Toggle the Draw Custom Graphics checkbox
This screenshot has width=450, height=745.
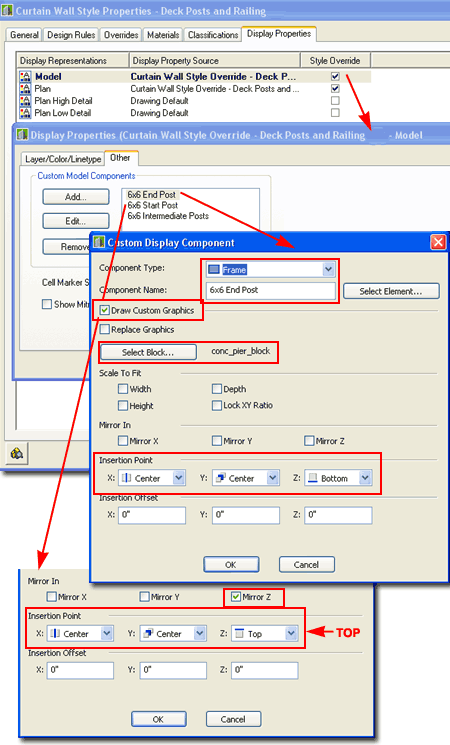(105, 310)
